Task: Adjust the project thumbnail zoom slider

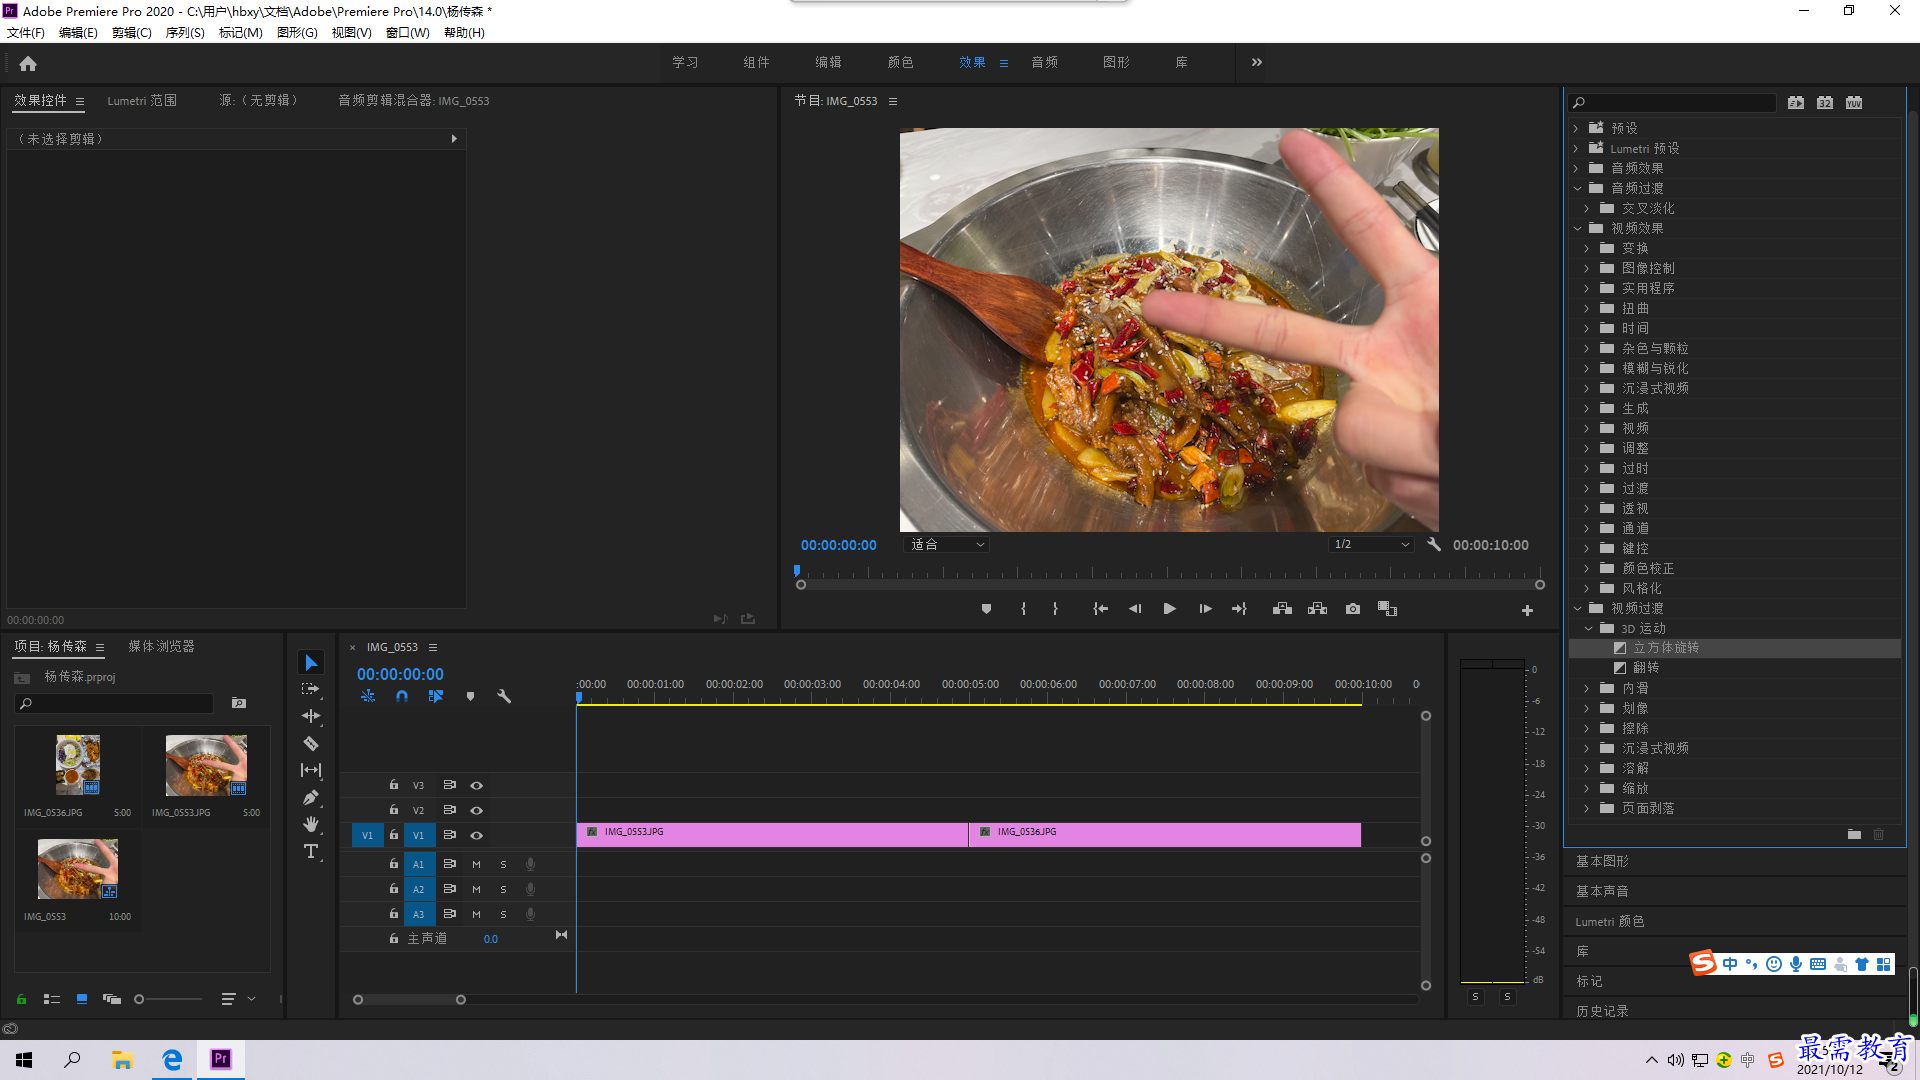Action: [140, 999]
